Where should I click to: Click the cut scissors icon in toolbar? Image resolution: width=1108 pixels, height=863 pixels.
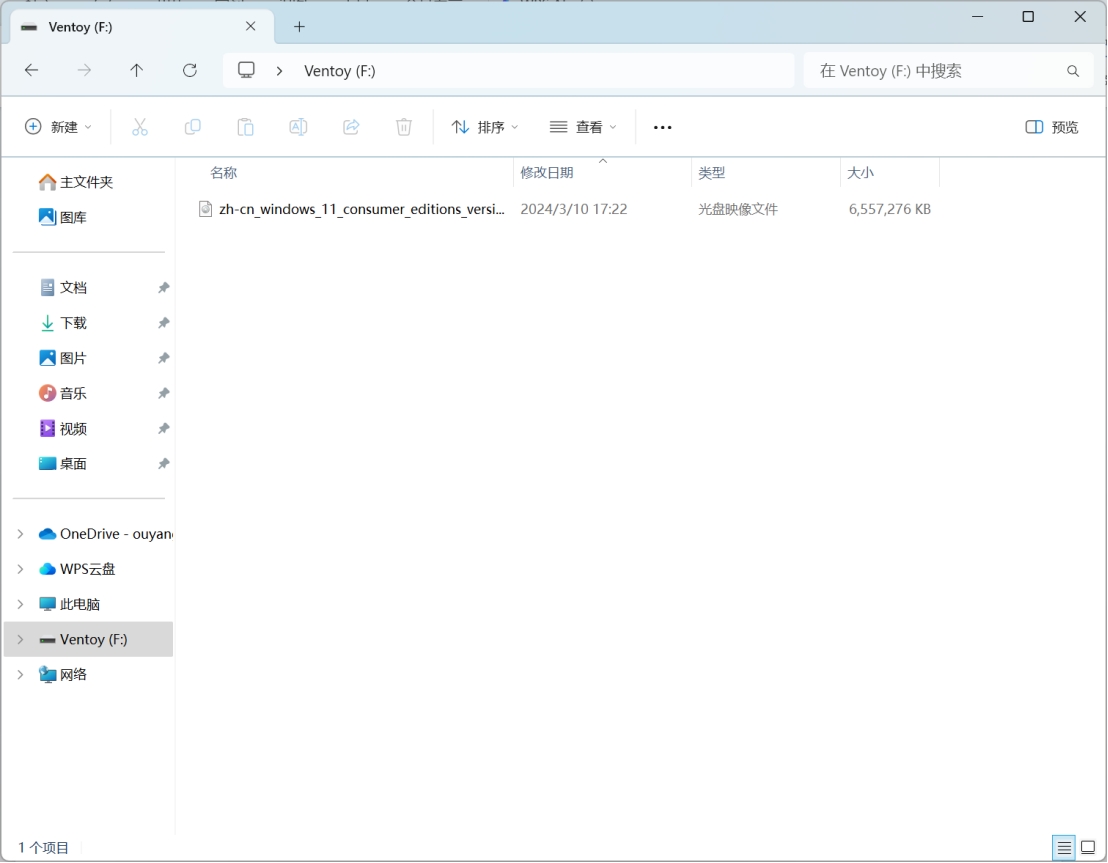(x=140, y=127)
